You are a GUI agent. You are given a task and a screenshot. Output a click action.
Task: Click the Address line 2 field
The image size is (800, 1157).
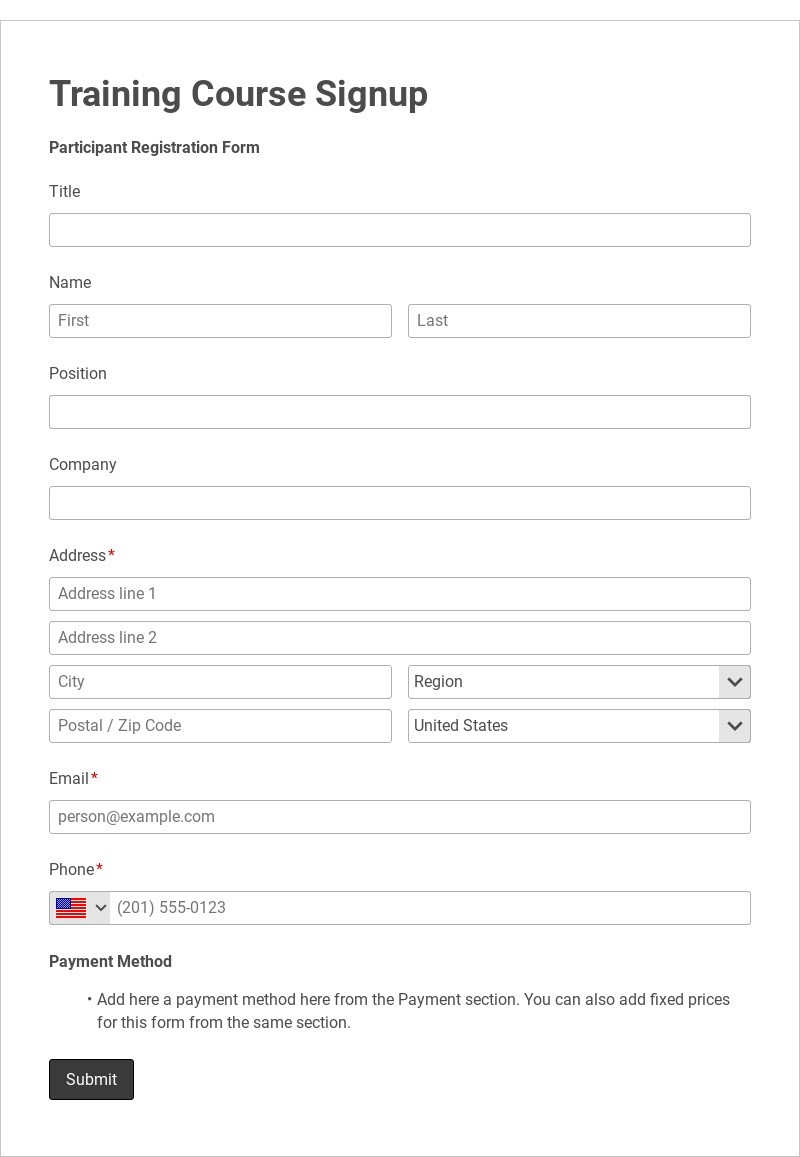pyautogui.click(x=399, y=638)
